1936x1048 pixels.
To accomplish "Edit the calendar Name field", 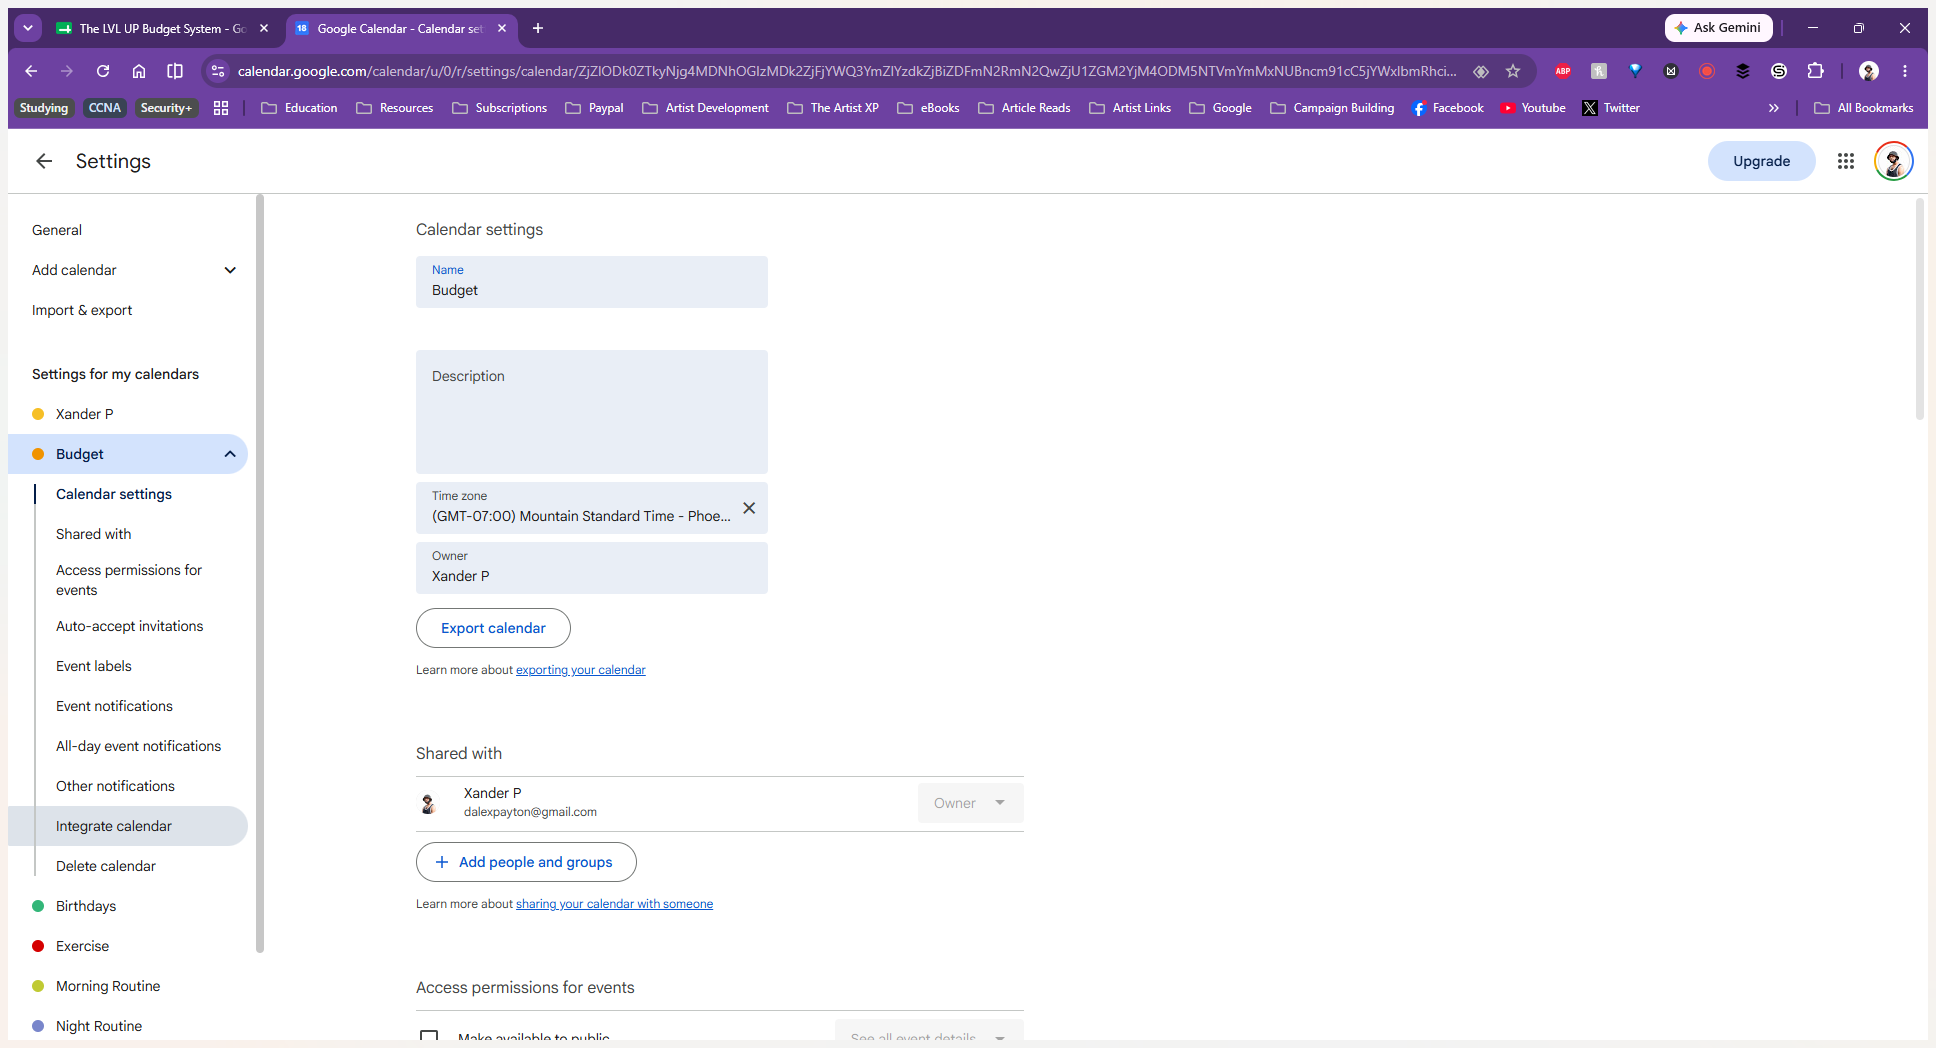I will [592, 282].
